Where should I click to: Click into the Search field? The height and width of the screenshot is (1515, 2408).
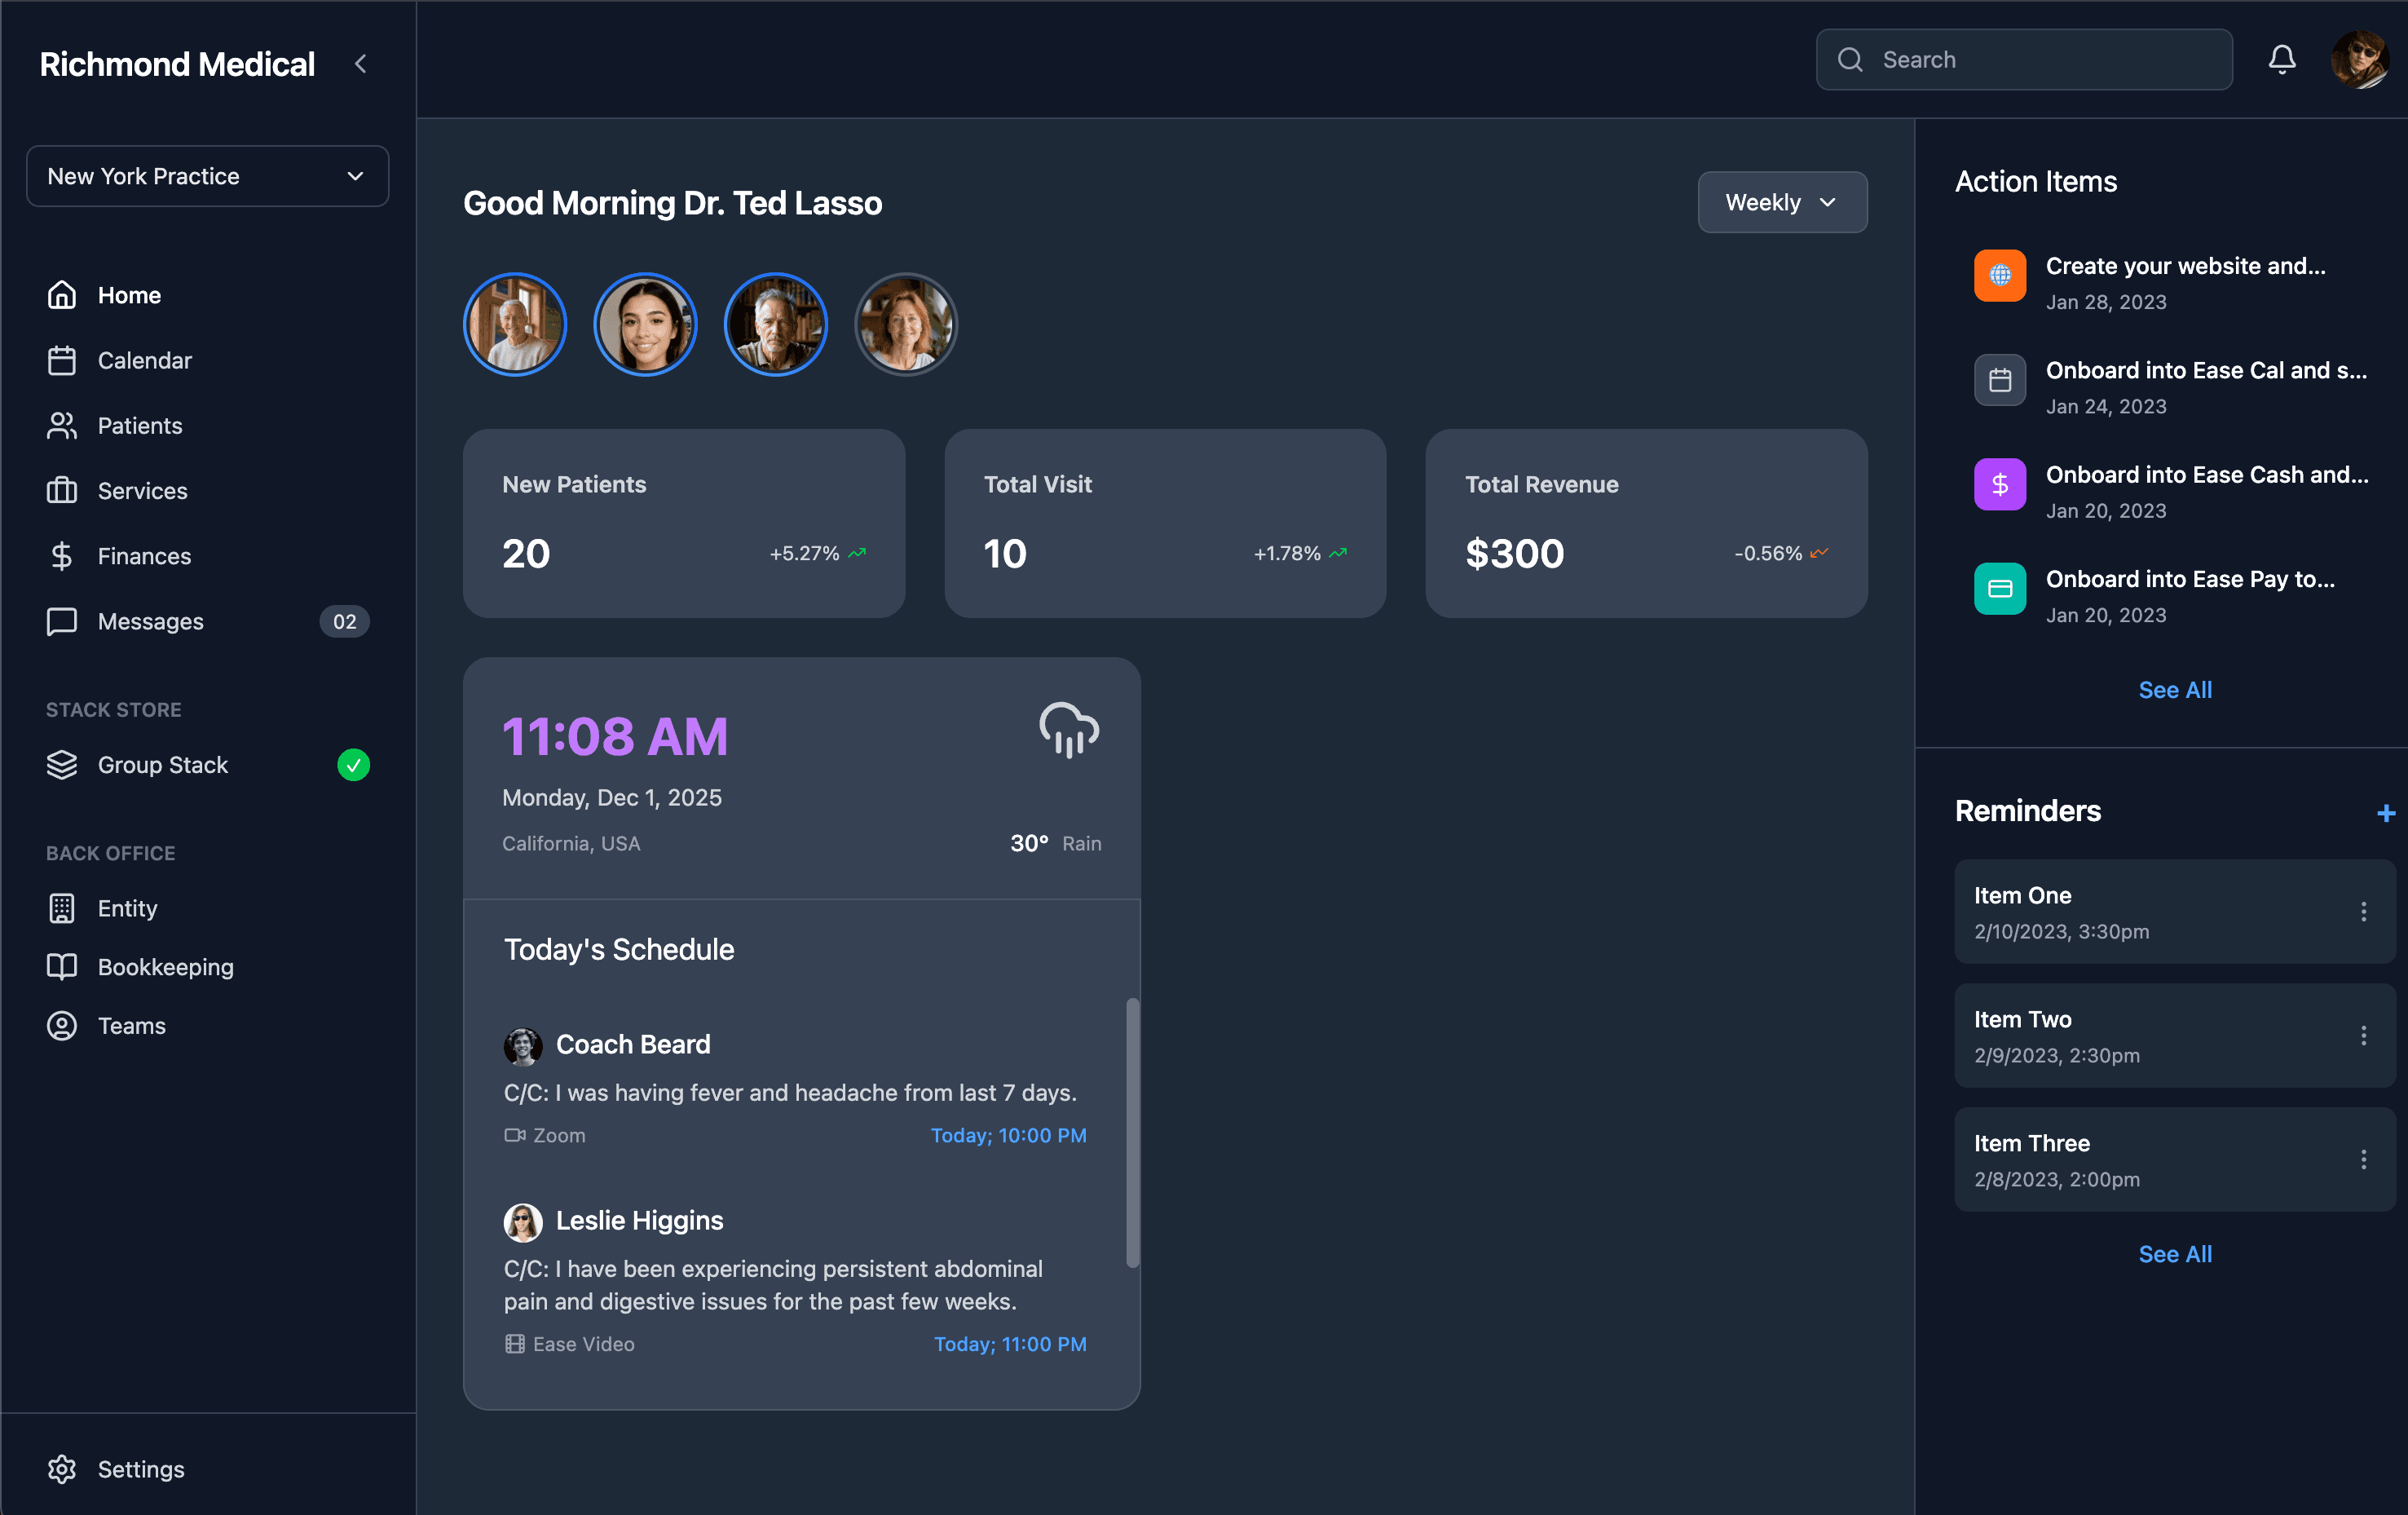tap(2040, 60)
